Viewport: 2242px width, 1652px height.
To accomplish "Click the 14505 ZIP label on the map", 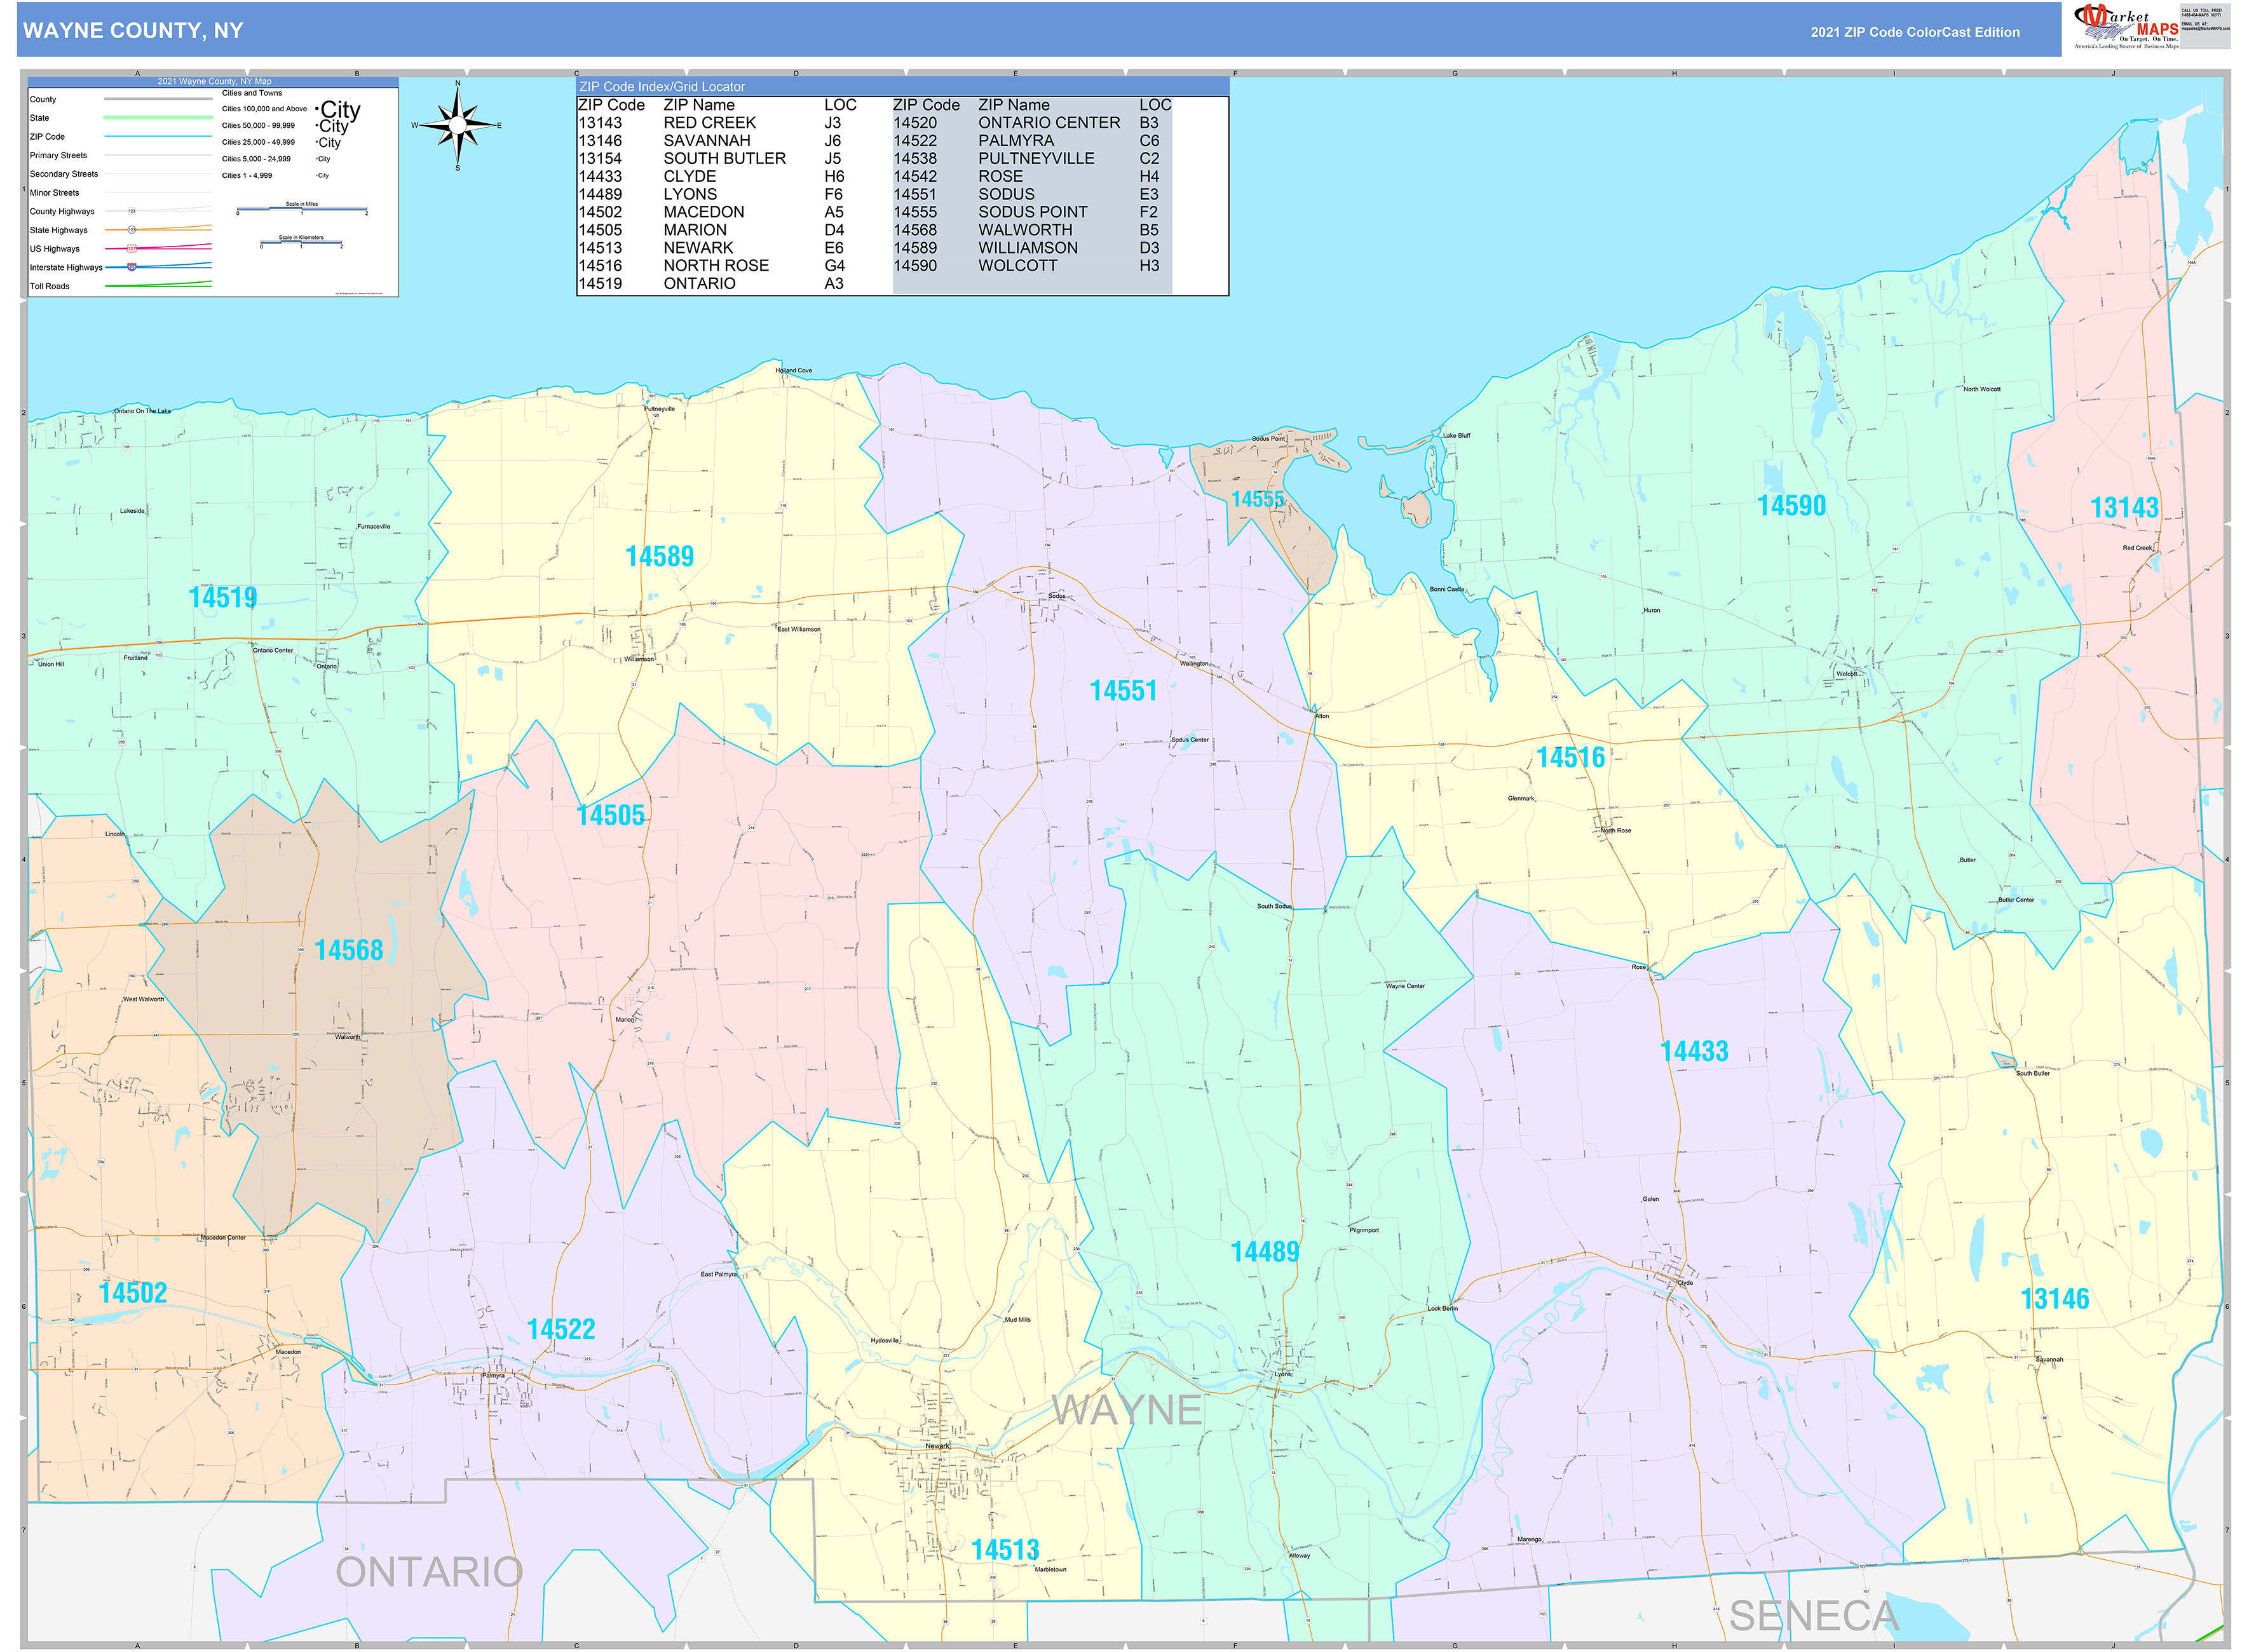I will tap(611, 816).
